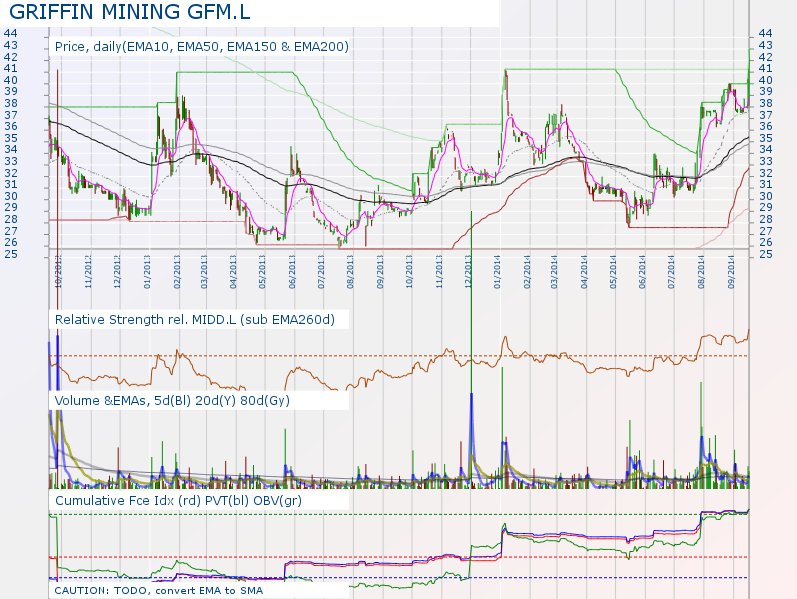Click price 30 on the left axis
The image size is (797, 599).
click(x=11, y=196)
